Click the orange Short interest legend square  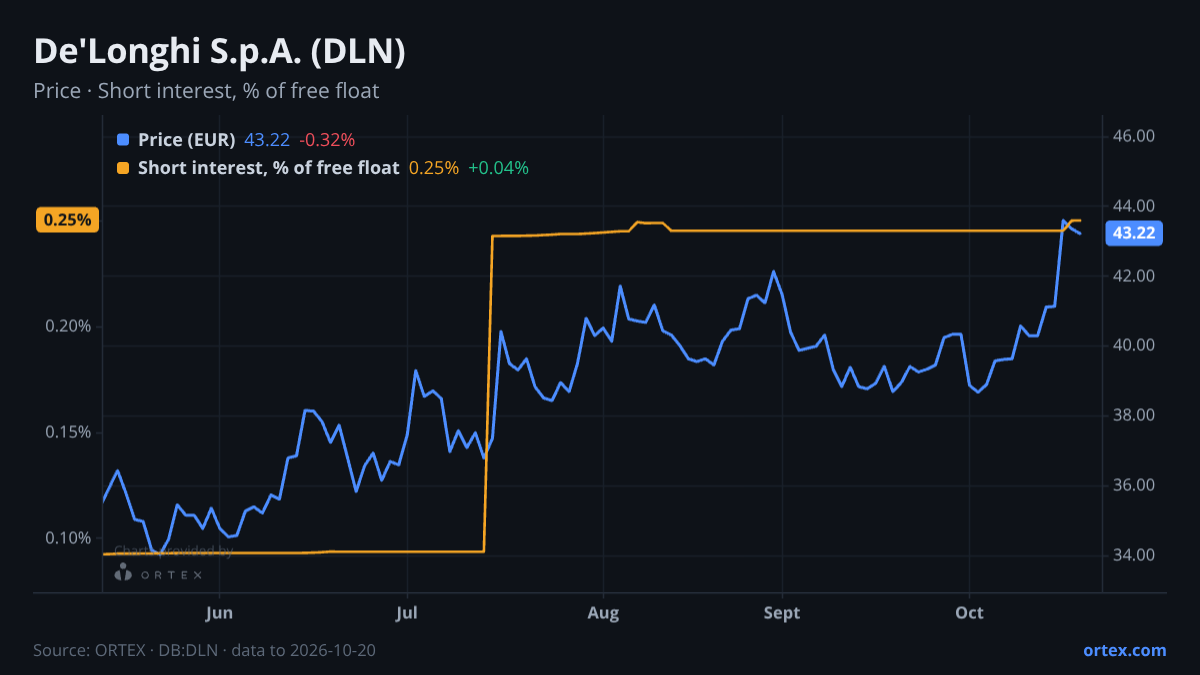point(123,168)
